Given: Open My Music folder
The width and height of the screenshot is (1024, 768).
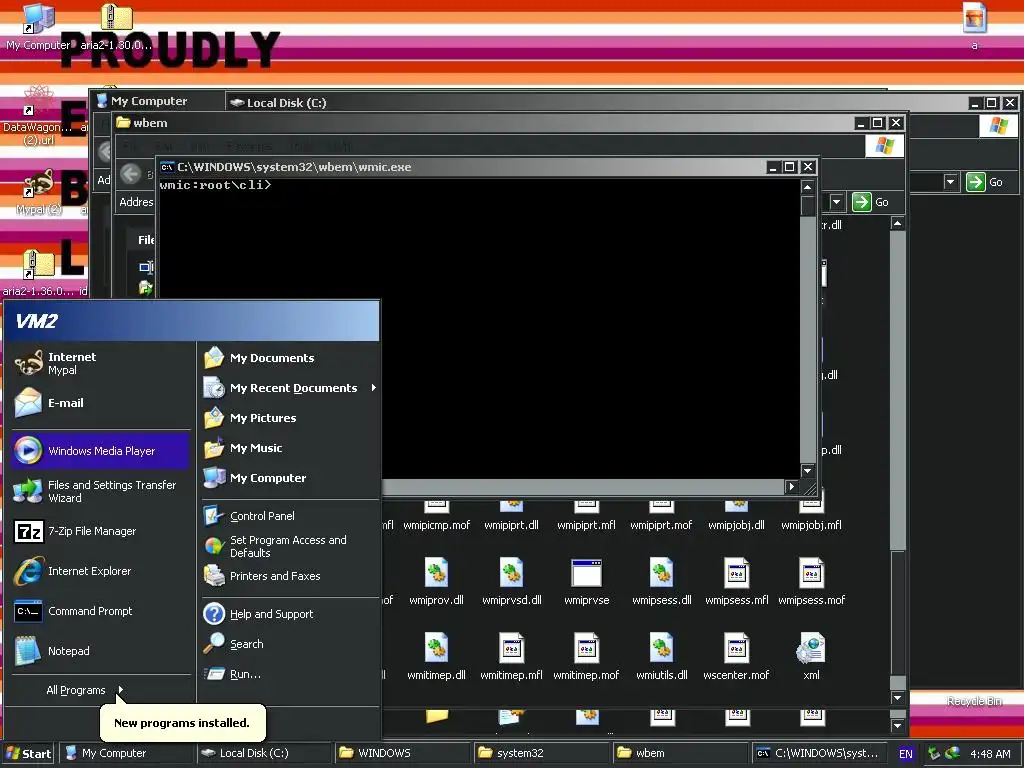Looking at the screenshot, I should (x=290, y=448).
